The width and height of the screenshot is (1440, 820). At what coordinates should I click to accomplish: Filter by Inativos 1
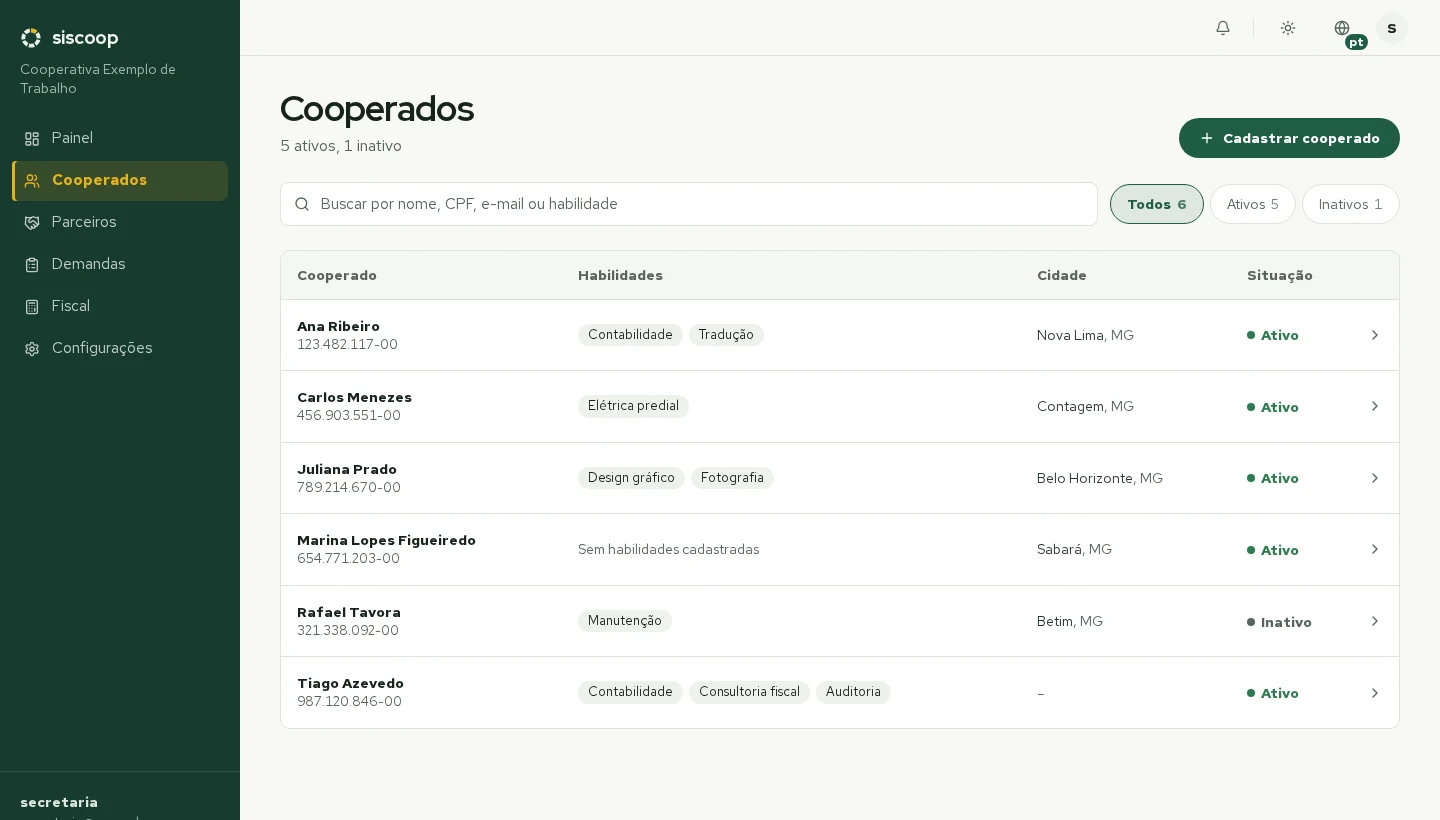[x=1351, y=204]
